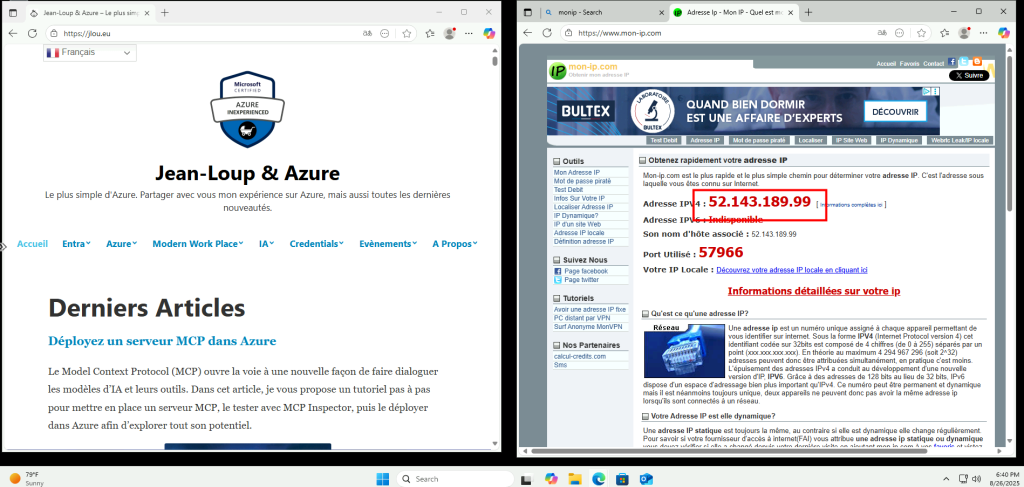Go back in the jlou.eu browser window

click(13, 33)
